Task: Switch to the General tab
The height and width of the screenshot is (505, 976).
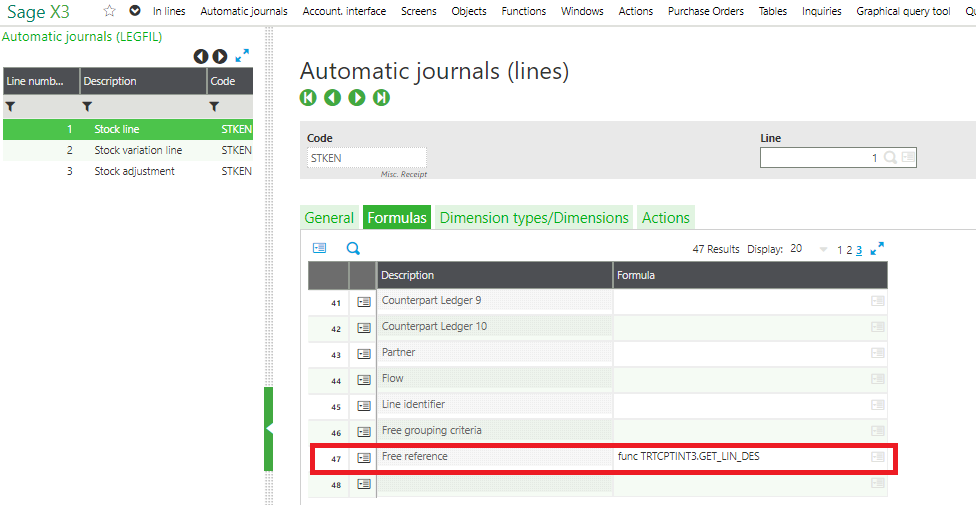Action: [x=329, y=218]
